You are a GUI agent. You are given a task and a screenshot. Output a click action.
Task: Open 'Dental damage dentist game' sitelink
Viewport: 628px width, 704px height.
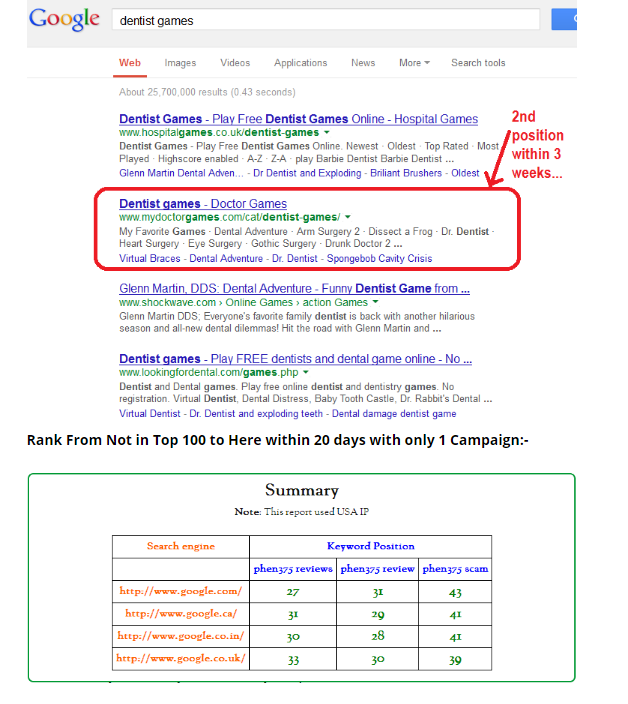click(394, 414)
